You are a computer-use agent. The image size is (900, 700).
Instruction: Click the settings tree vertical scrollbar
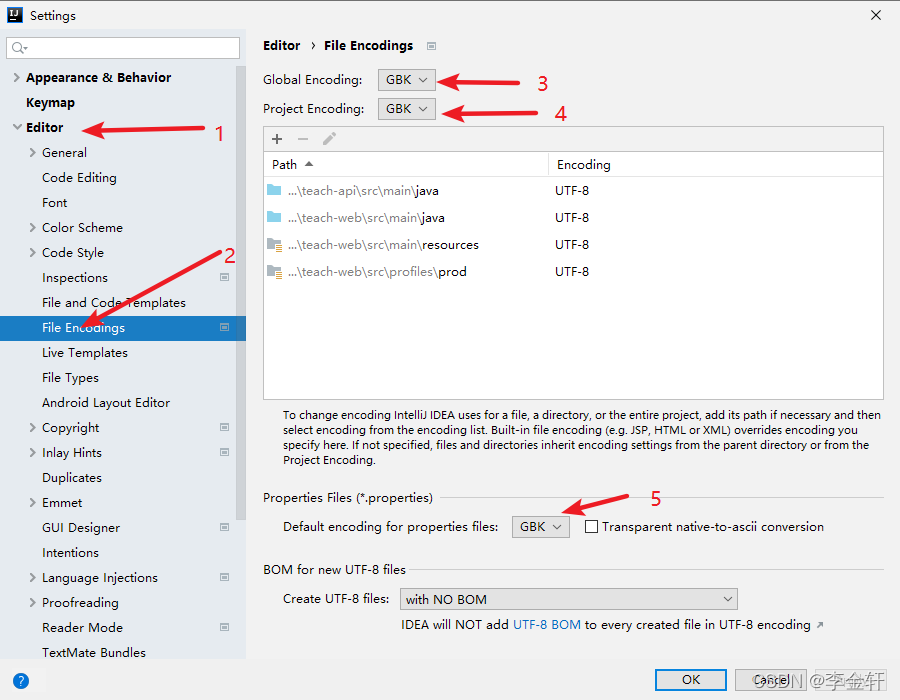tap(241, 293)
